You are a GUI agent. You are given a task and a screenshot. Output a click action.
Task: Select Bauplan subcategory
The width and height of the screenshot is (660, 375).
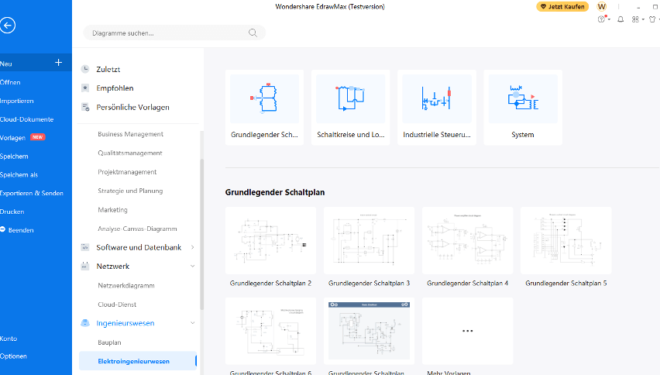[109, 342]
